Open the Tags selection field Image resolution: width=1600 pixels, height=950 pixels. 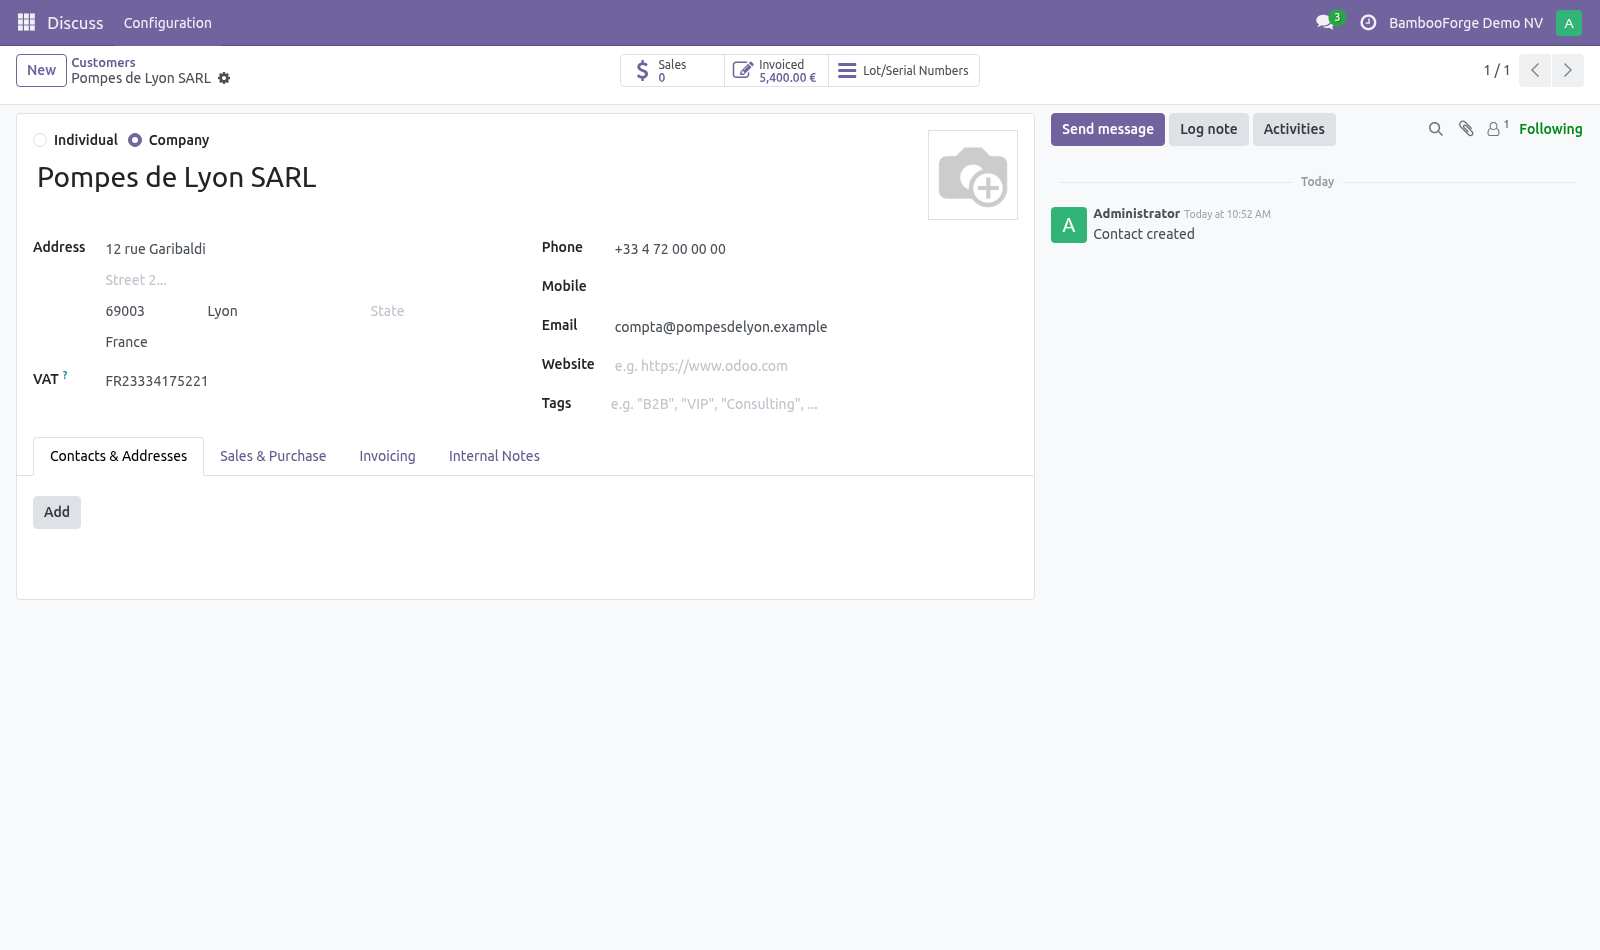(x=814, y=404)
